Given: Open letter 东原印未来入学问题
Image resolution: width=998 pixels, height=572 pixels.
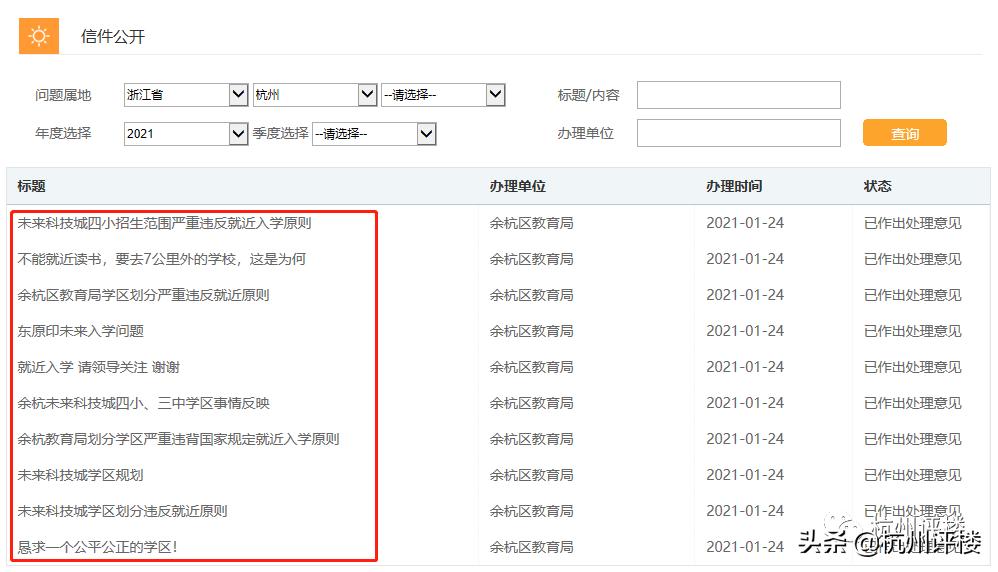Looking at the screenshot, I should [x=81, y=331].
